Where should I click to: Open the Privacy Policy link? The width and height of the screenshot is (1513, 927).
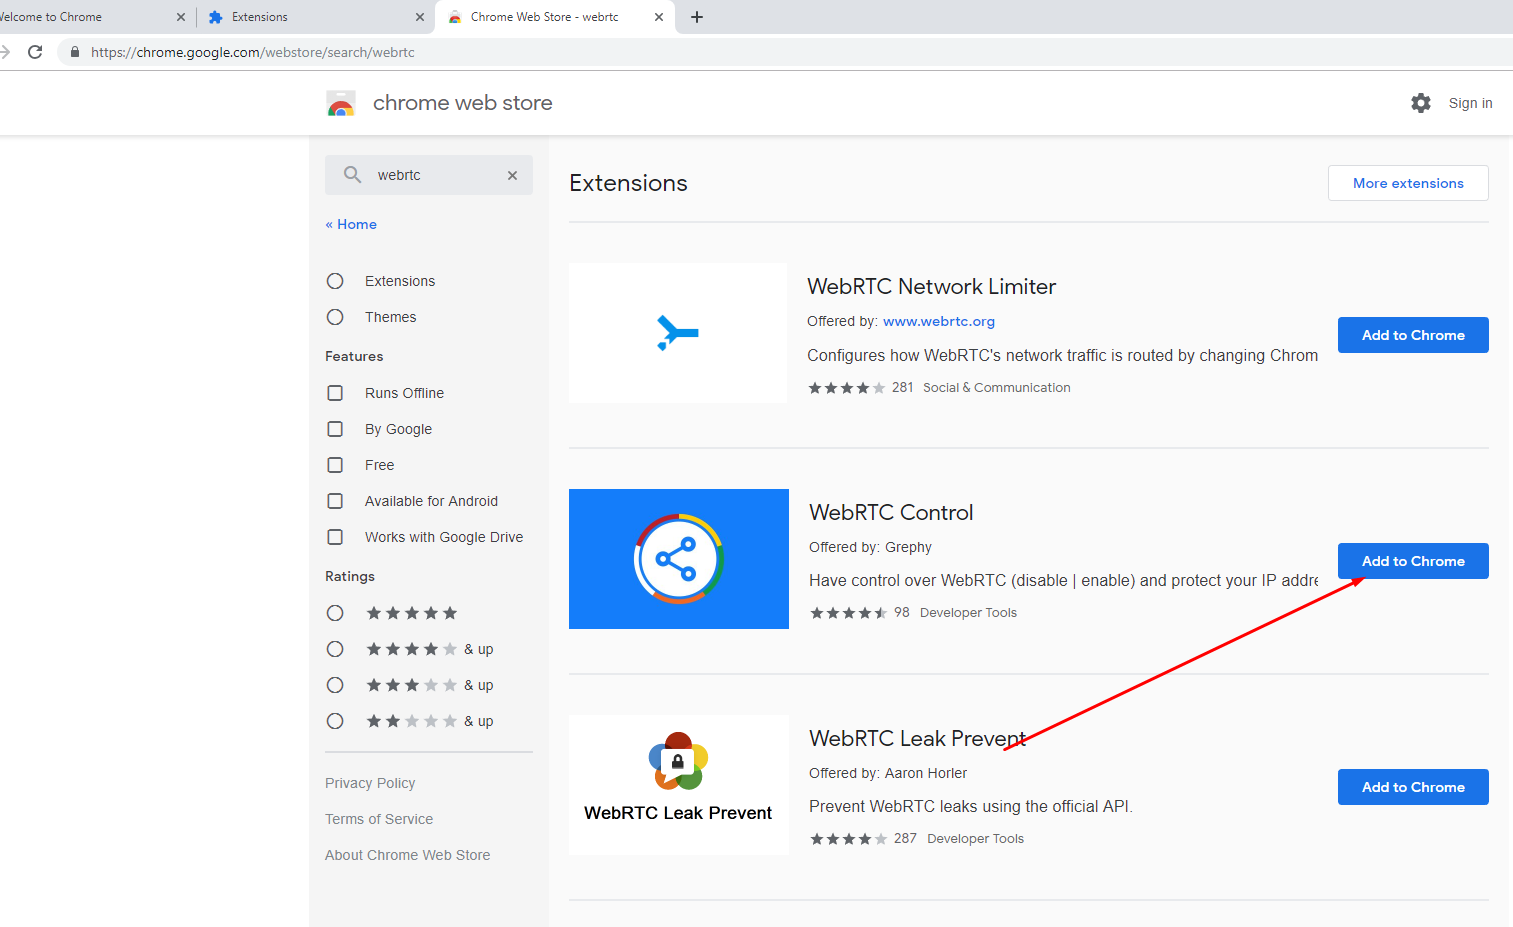coord(370,783)
